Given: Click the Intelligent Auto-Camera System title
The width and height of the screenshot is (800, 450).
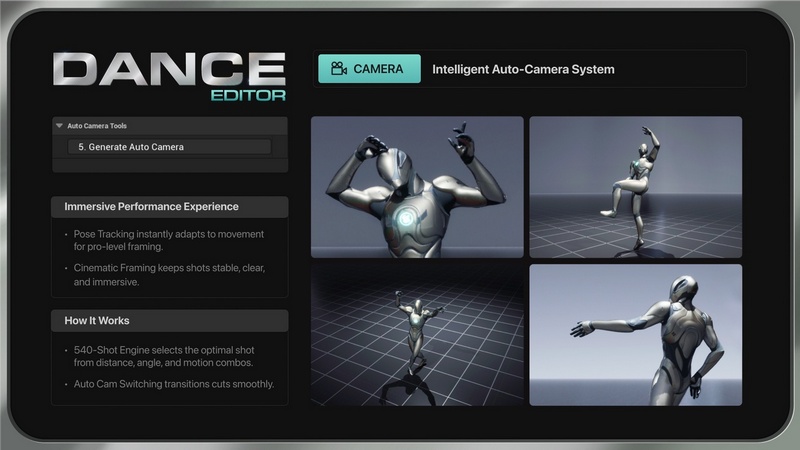Looking at the screenshot, I should (523, 69).
